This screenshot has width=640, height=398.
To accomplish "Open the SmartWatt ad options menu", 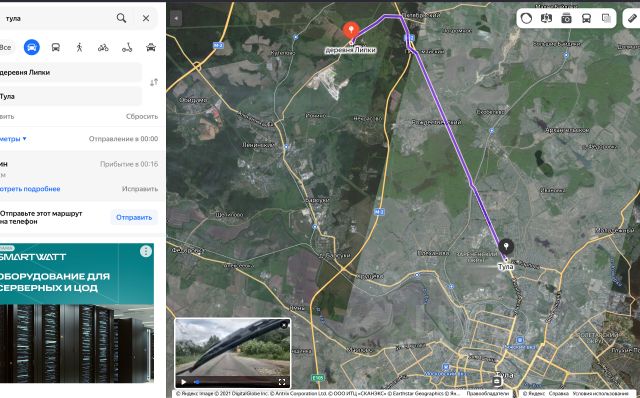I will point(146,251).
